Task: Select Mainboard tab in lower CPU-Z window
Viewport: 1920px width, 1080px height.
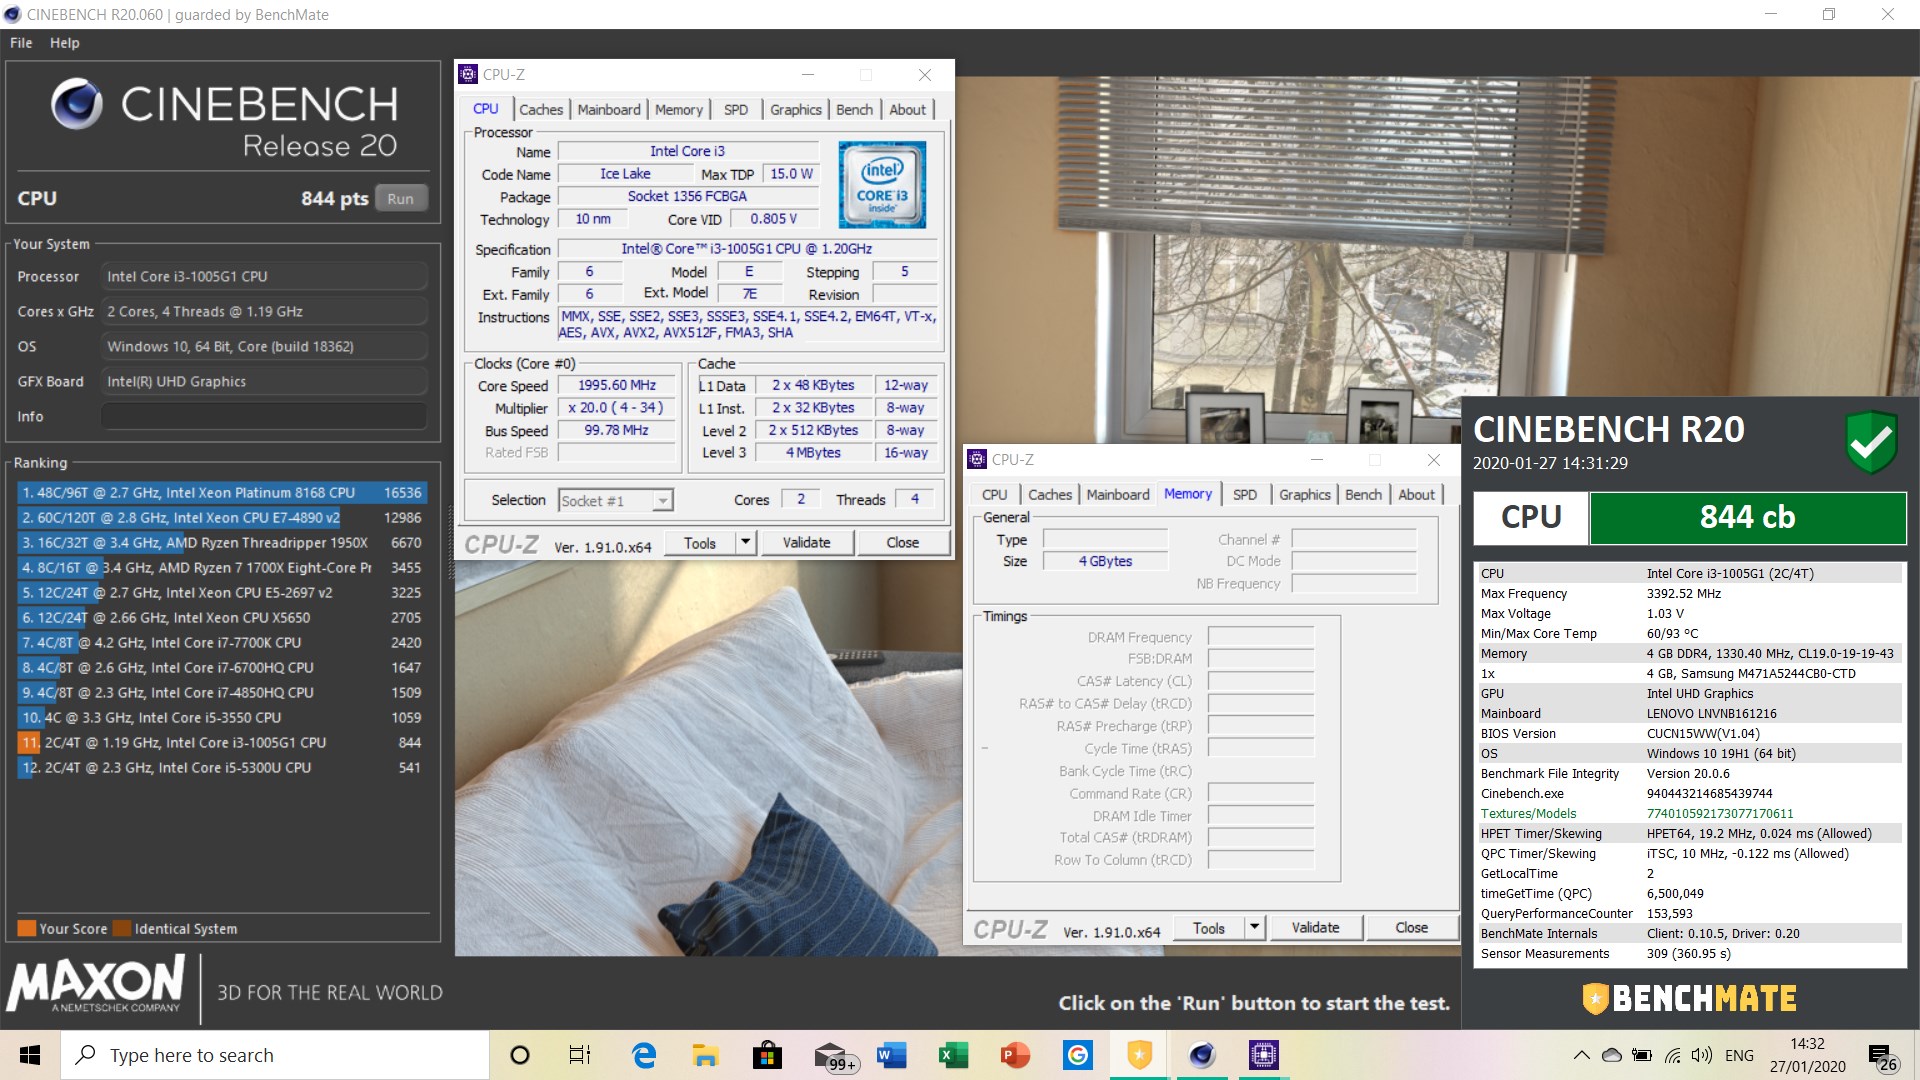Action: click(1118, 494)
